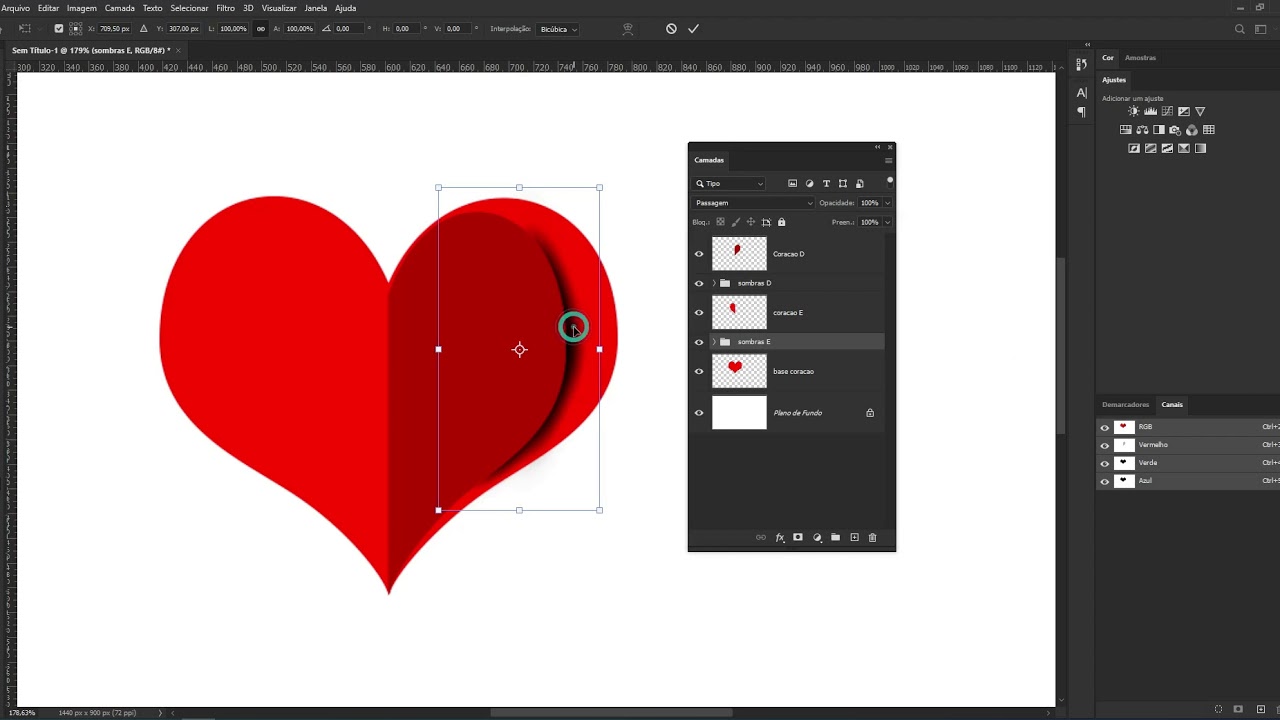Open the Filtro menu
Viewport: 1280px width, 720px height.
(x=226, y=8)
